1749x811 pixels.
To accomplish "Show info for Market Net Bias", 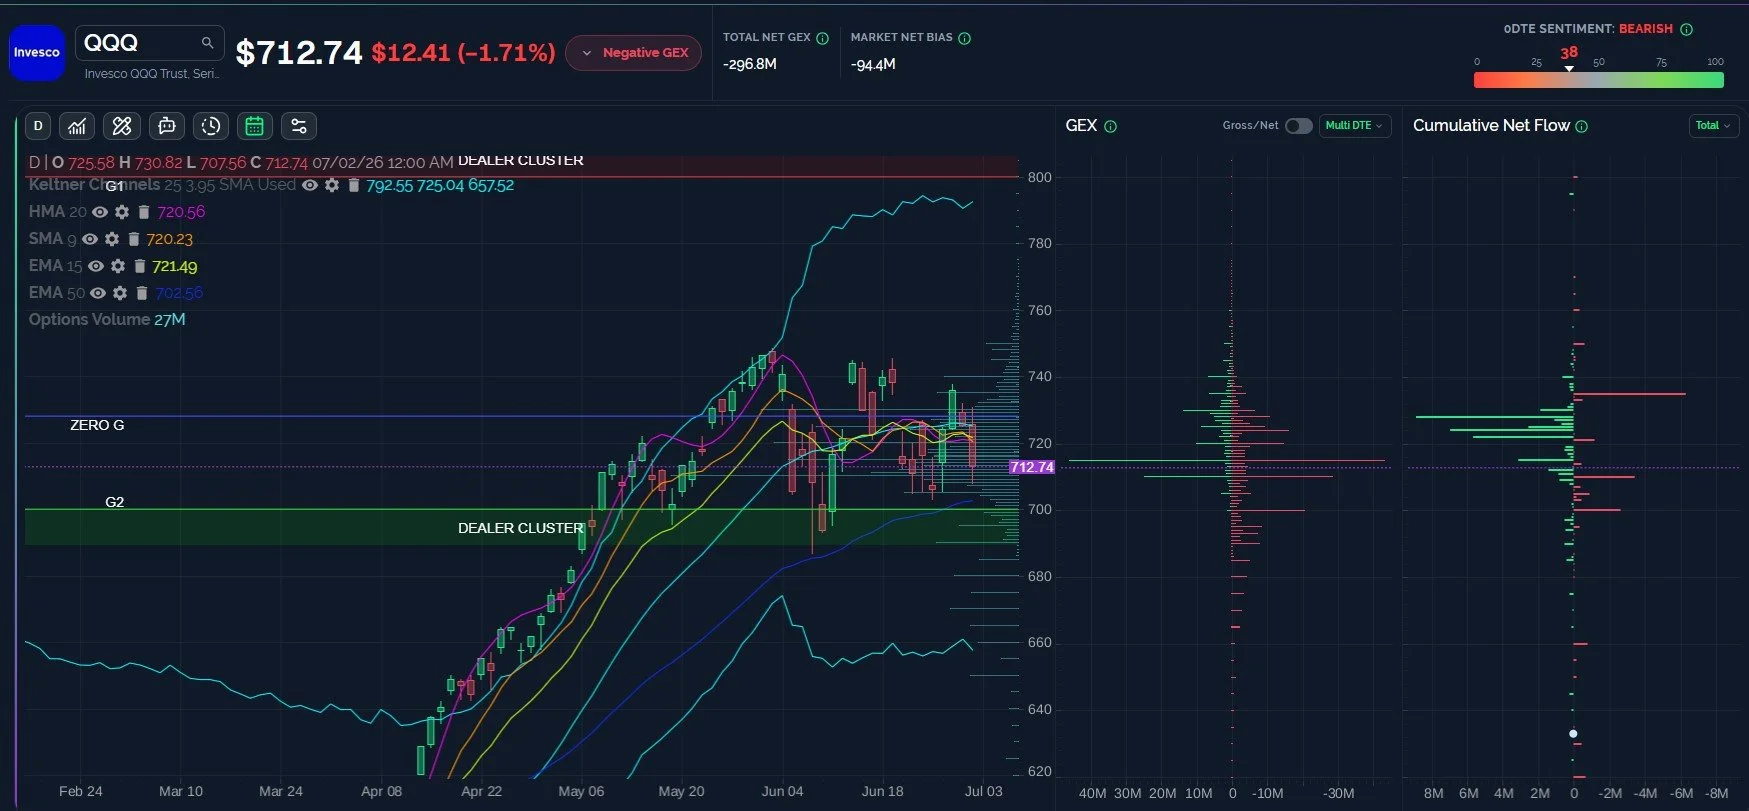I will tap(964, 38).
